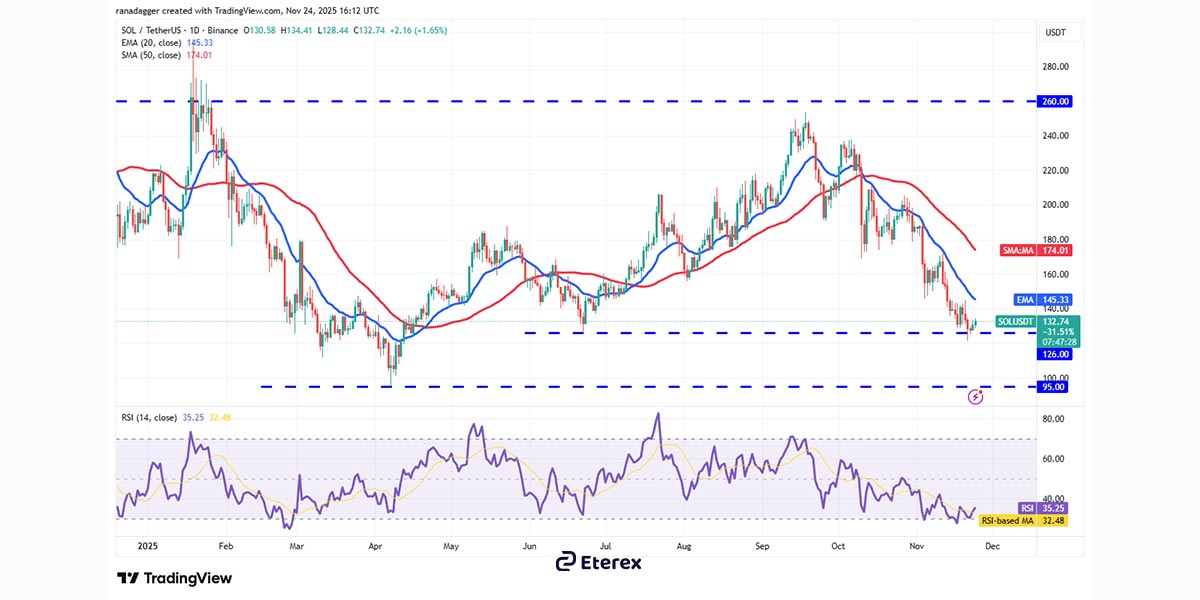Click the Eterex logo watermark
This screenshot has width=1200, height=600.
pyautogui.click(x=599, y=562)
